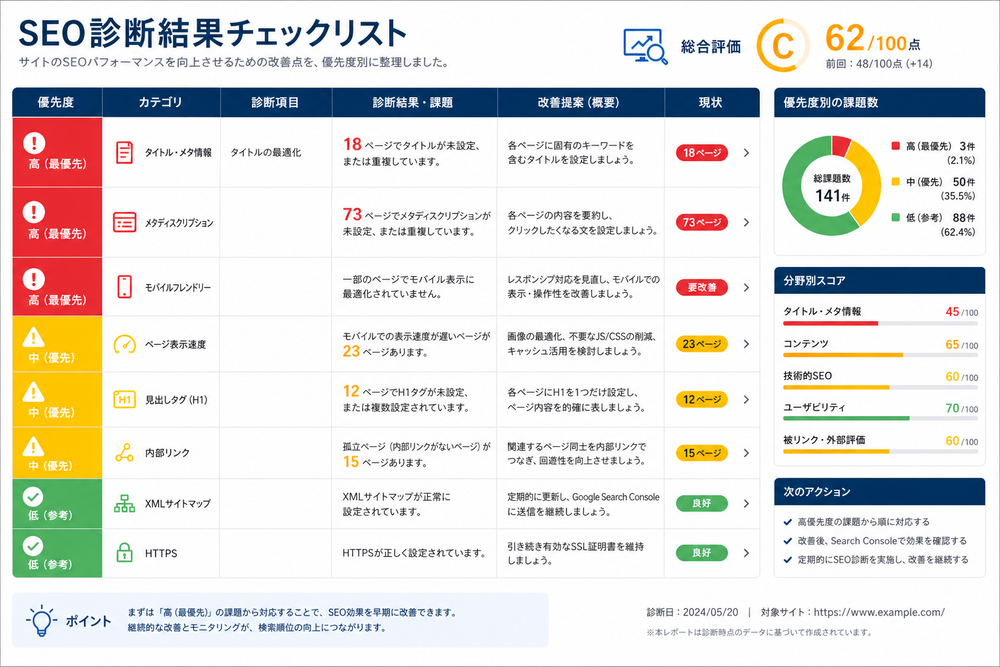Viewport: 1000px width, 667px height.
Task: Click the カテゴリ column header
Action: pyautogui.click(x=161, y=102)
